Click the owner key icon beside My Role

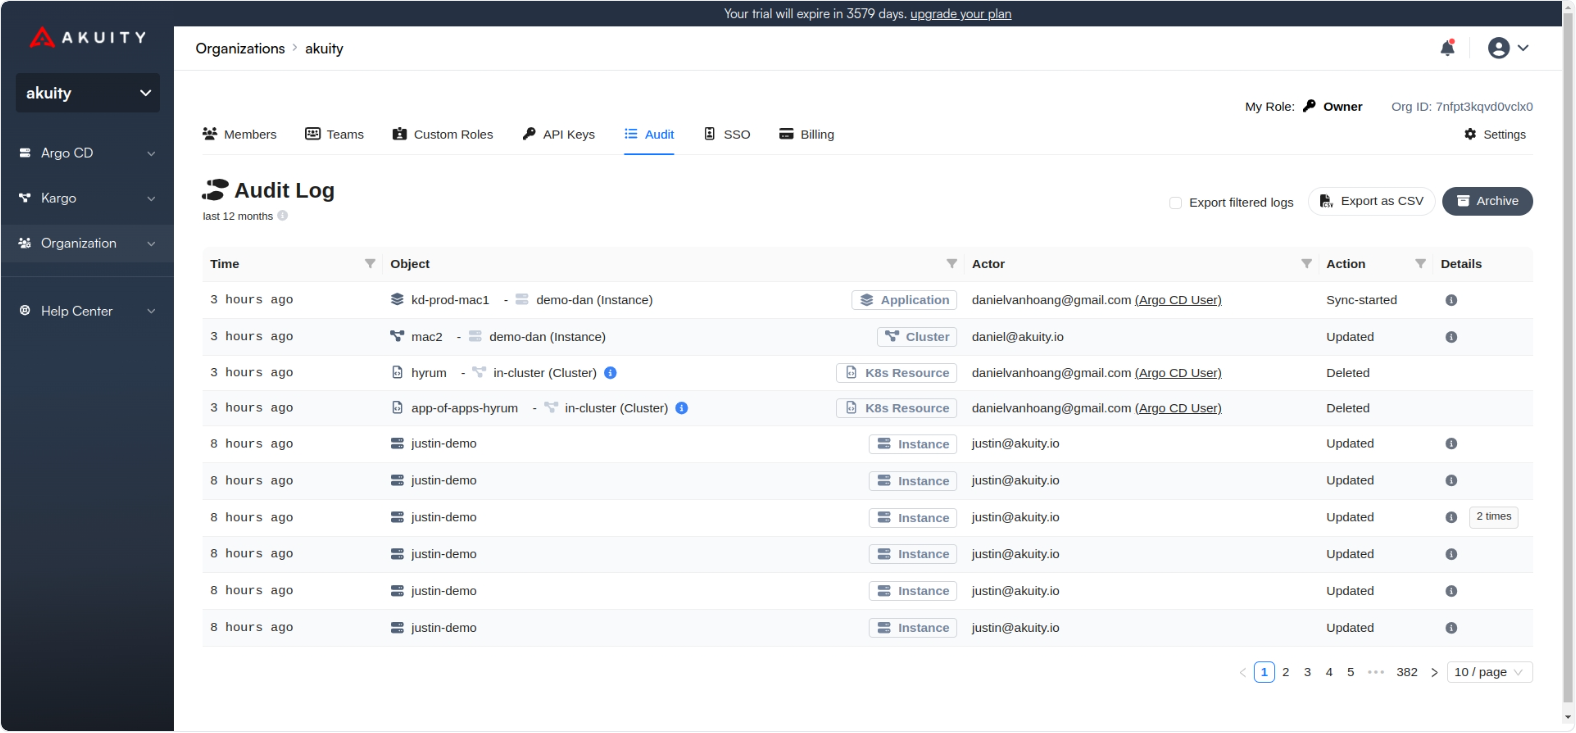point(1309,106)
